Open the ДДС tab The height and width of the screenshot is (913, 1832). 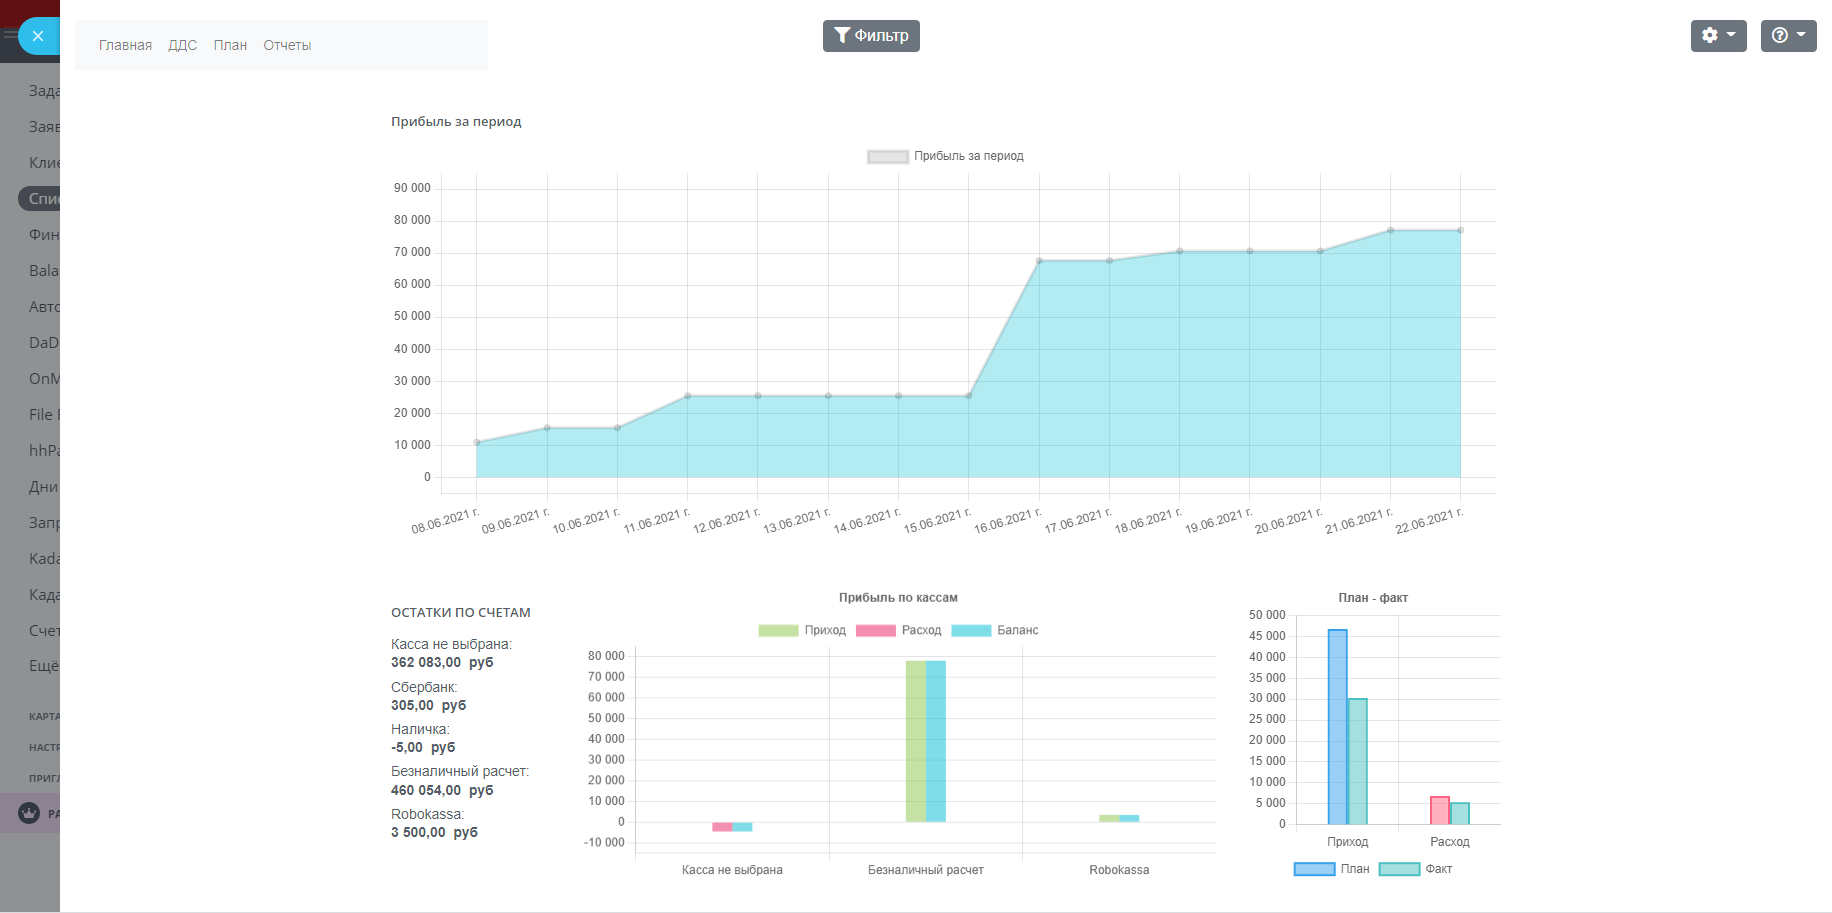(182, 45)
